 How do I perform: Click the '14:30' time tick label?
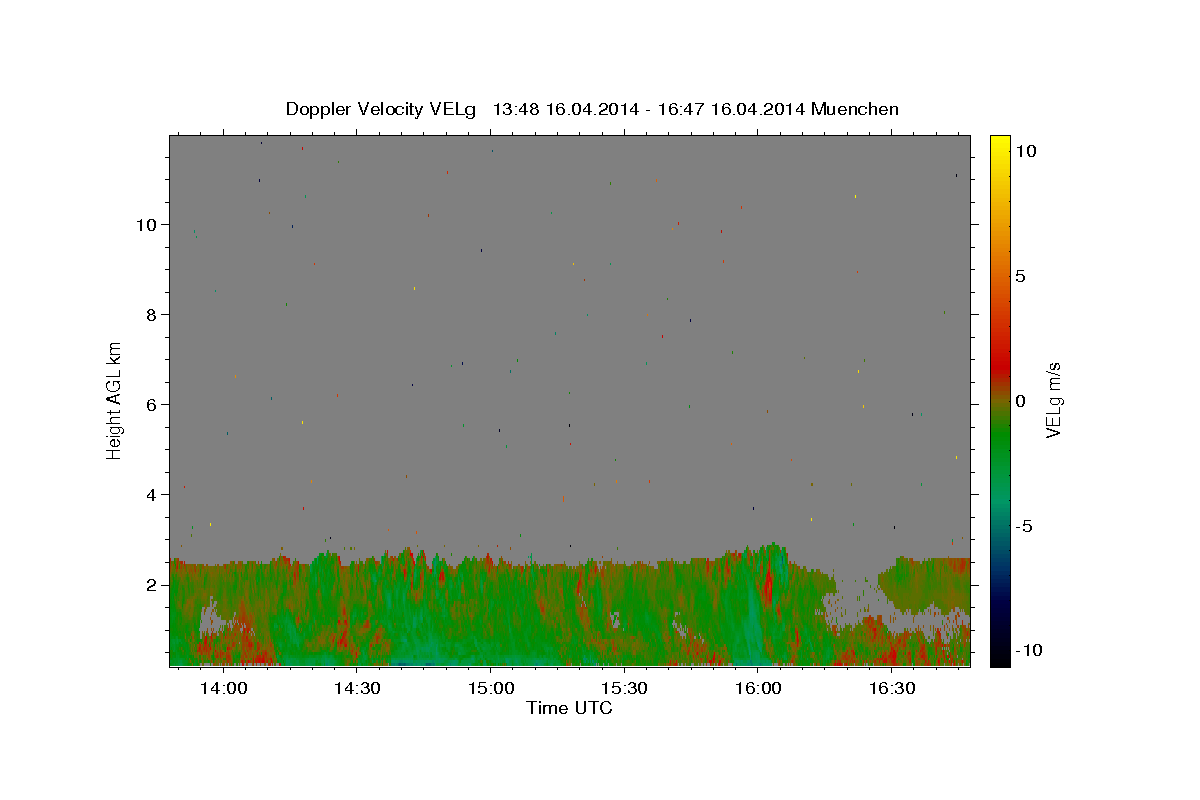click(x=357, y=688)
